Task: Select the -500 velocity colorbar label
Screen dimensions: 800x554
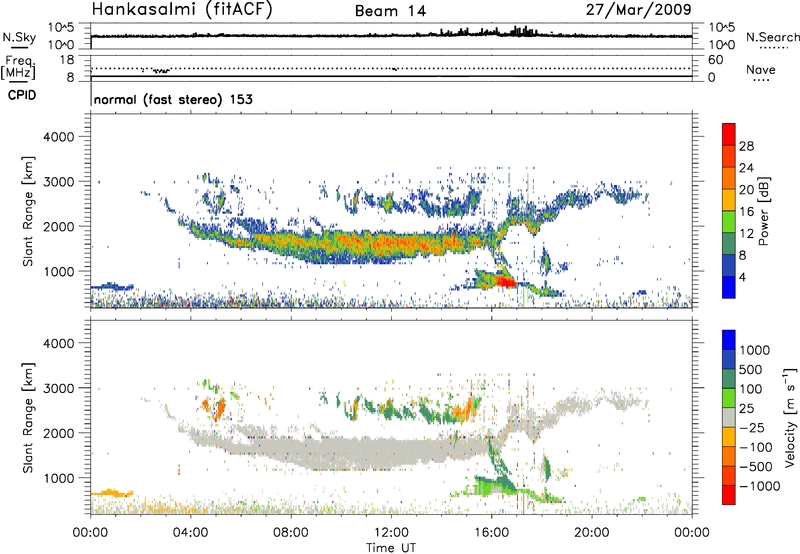Action: [756, 466]
